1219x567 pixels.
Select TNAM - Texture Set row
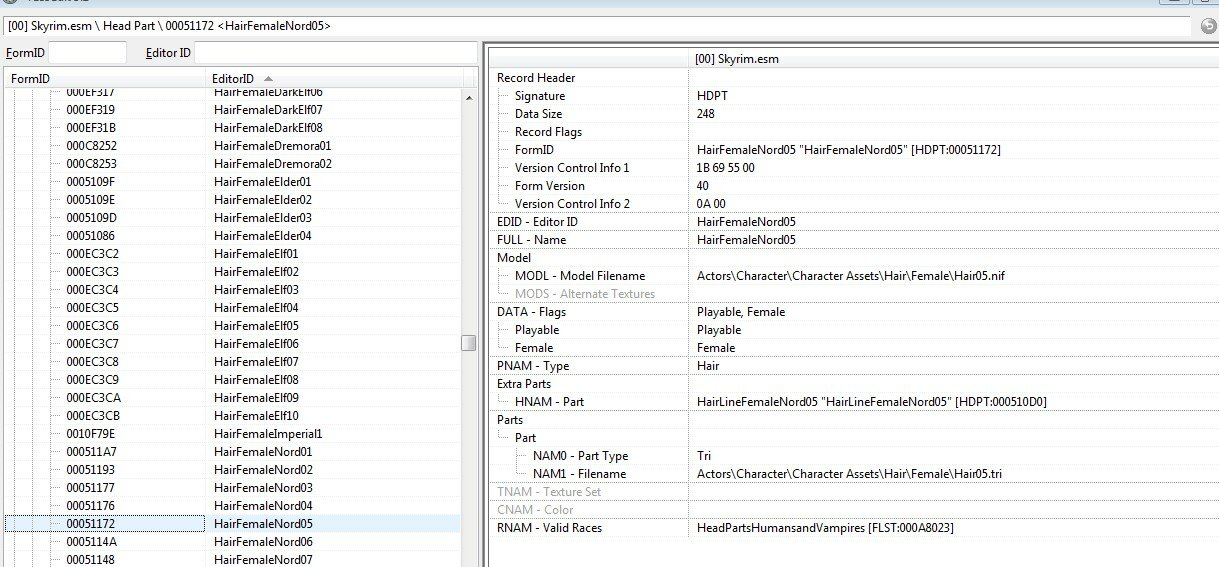(x=856, y=492)
